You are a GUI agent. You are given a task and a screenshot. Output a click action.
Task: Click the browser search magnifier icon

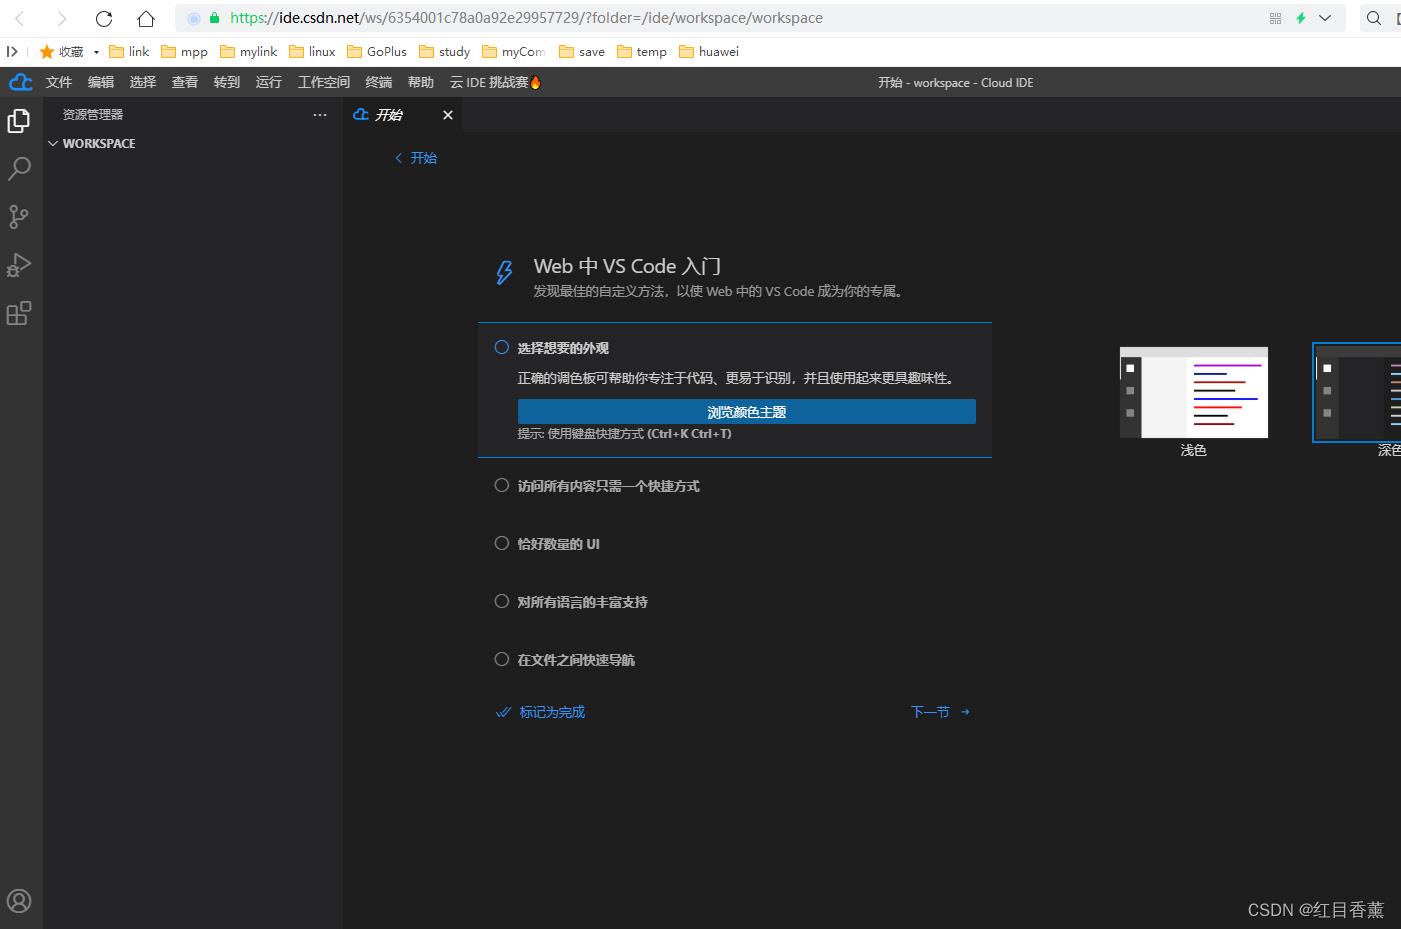(x=1374, y=18)
